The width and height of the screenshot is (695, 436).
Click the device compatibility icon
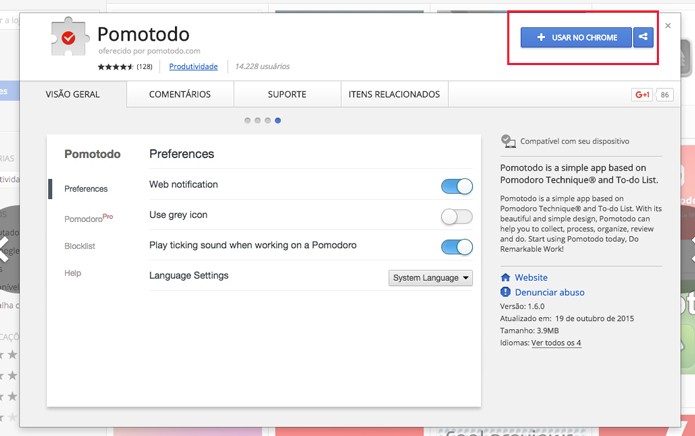[x=508, y=141]
